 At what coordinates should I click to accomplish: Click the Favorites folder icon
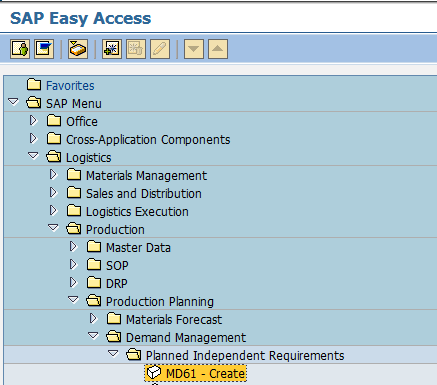[34, 85]
